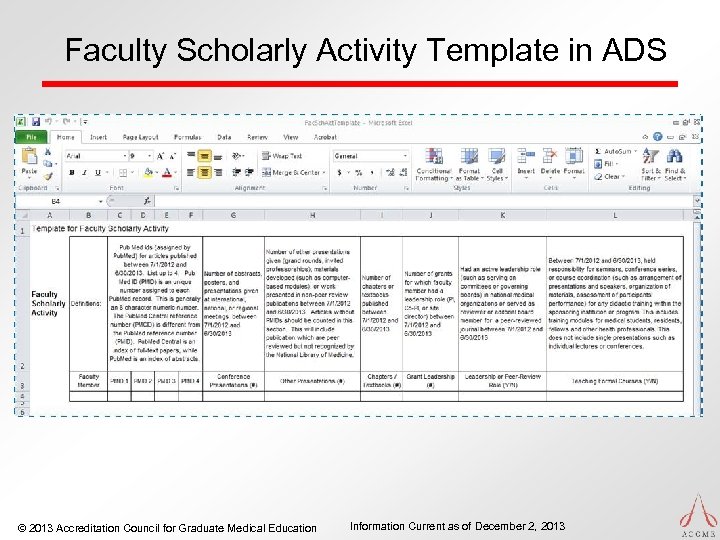This screenshot has height=540, width=720.
Task: Click Decrease Decimal icon
Action: click(403, 173)
